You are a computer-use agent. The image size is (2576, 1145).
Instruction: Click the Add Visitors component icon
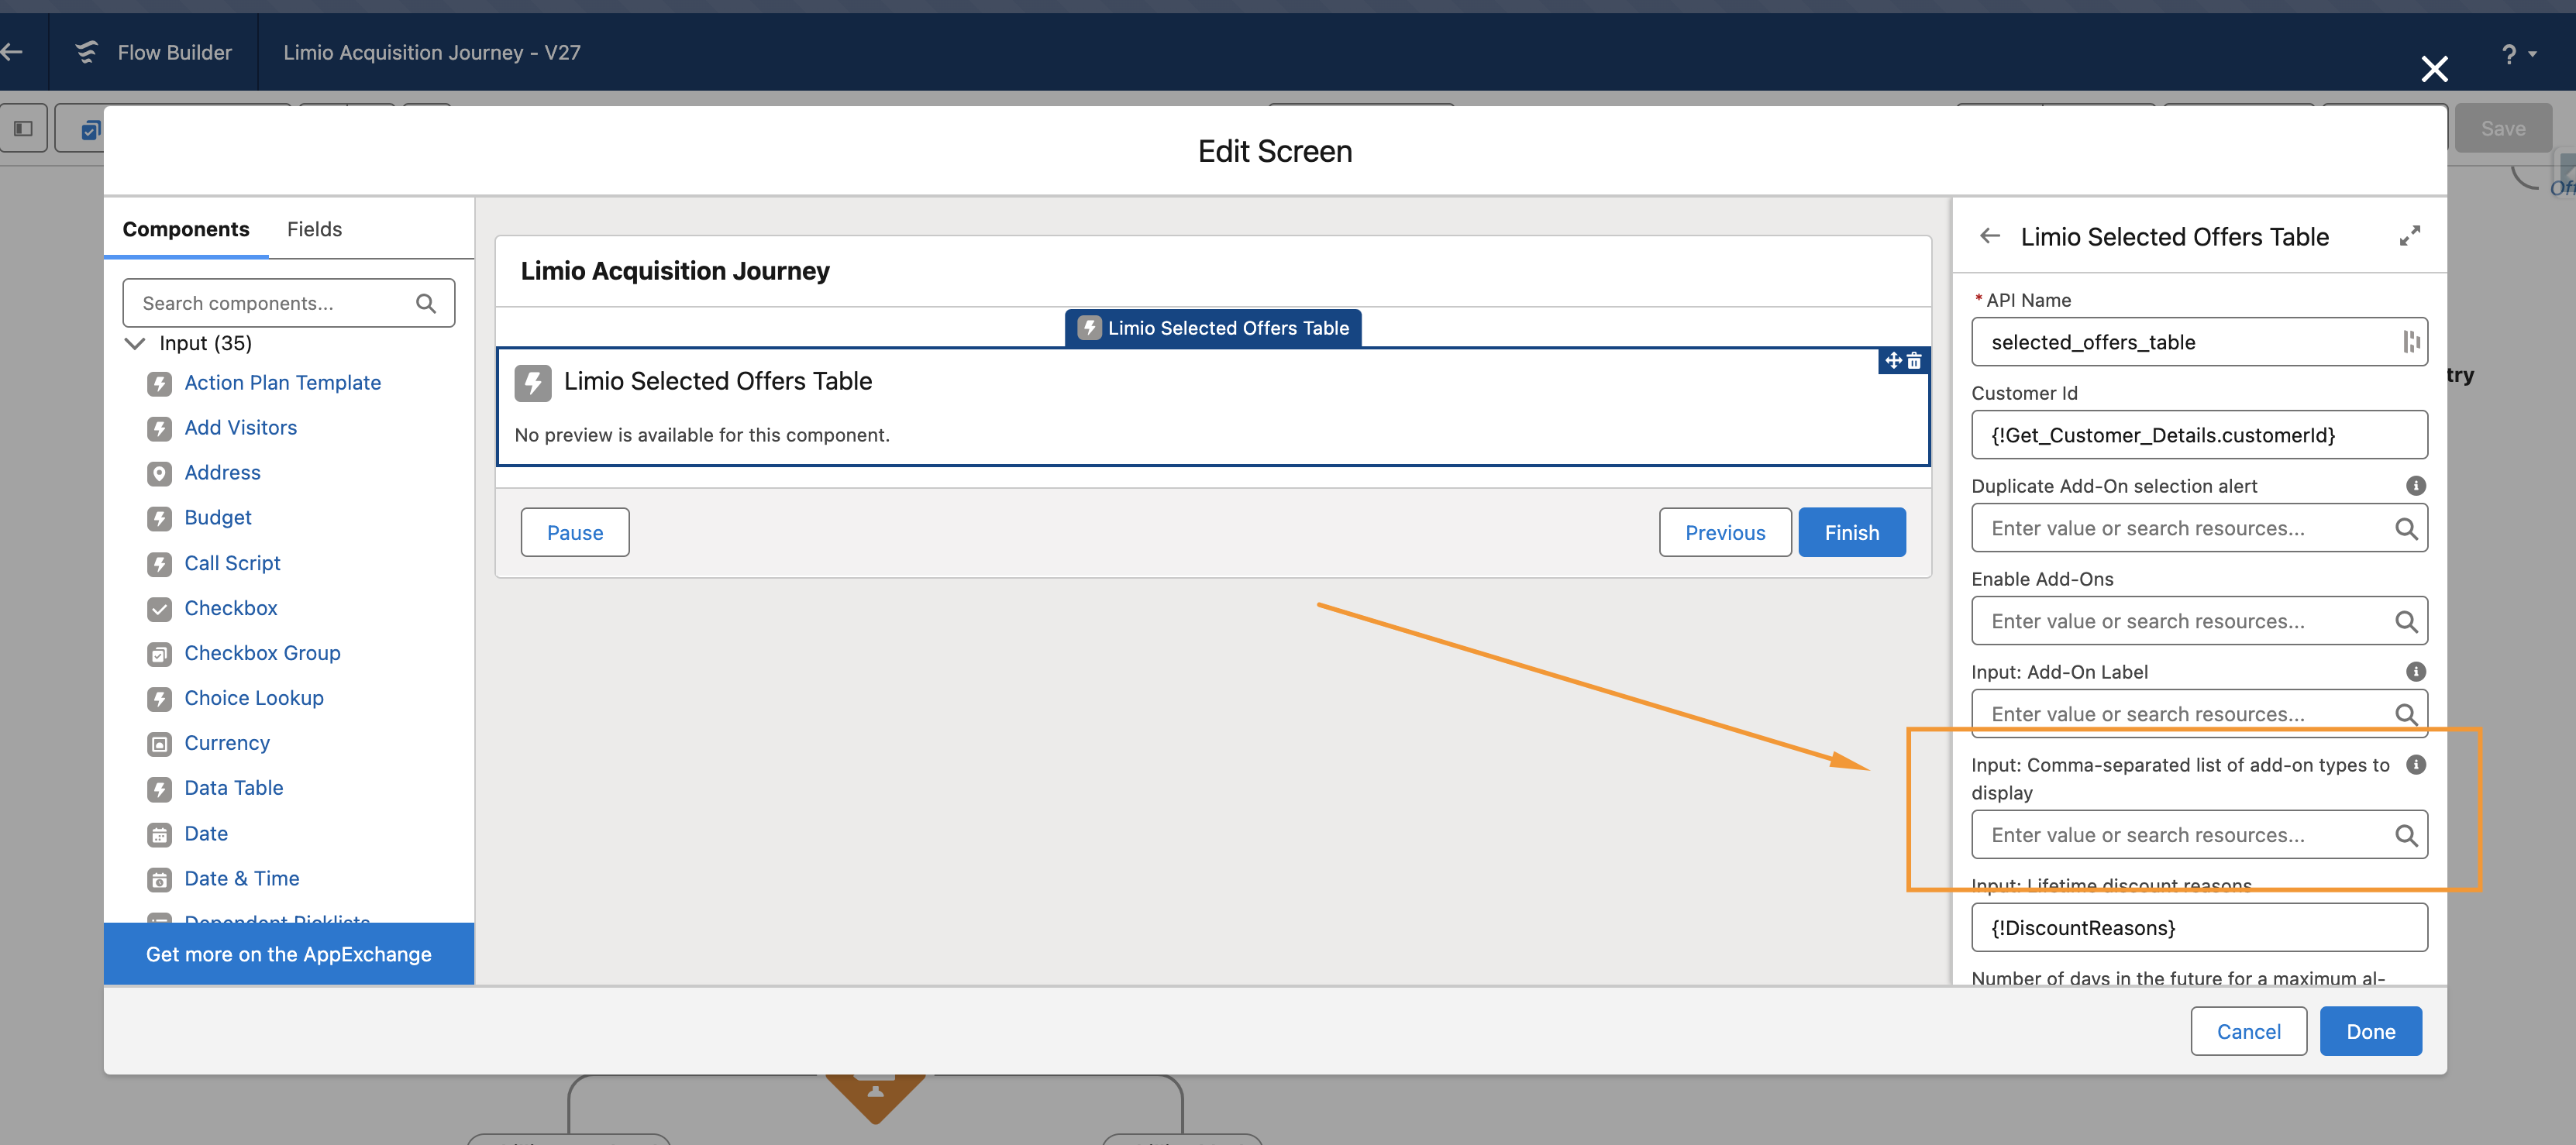point(159,428)
